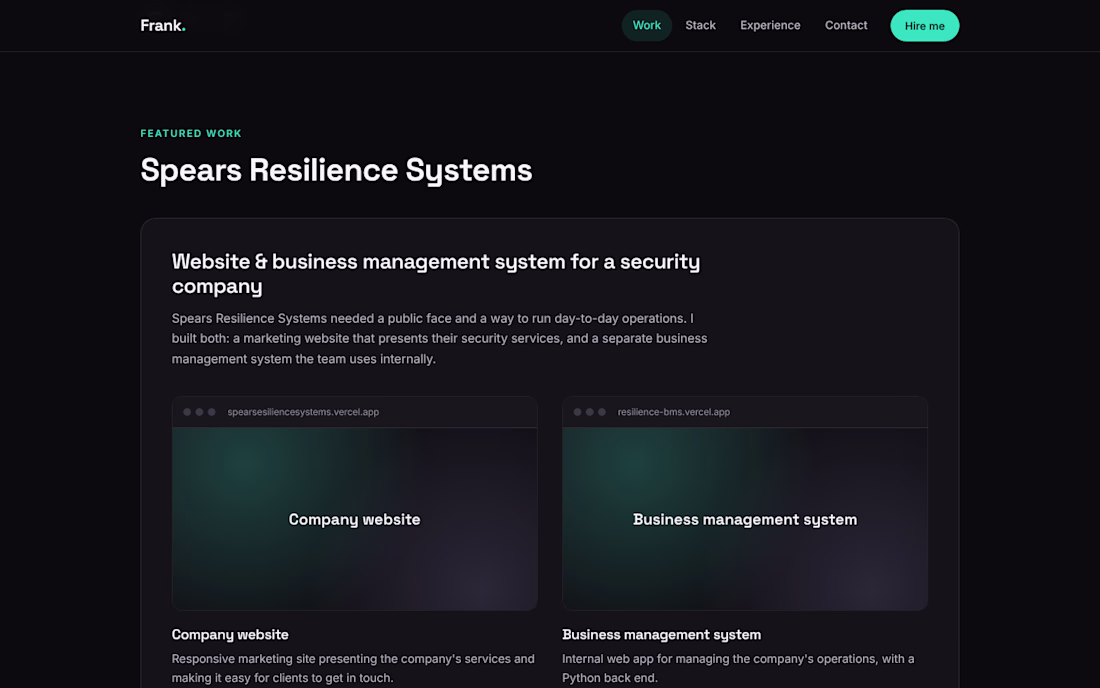Open the Experience nav link

(x=770, y=25)
